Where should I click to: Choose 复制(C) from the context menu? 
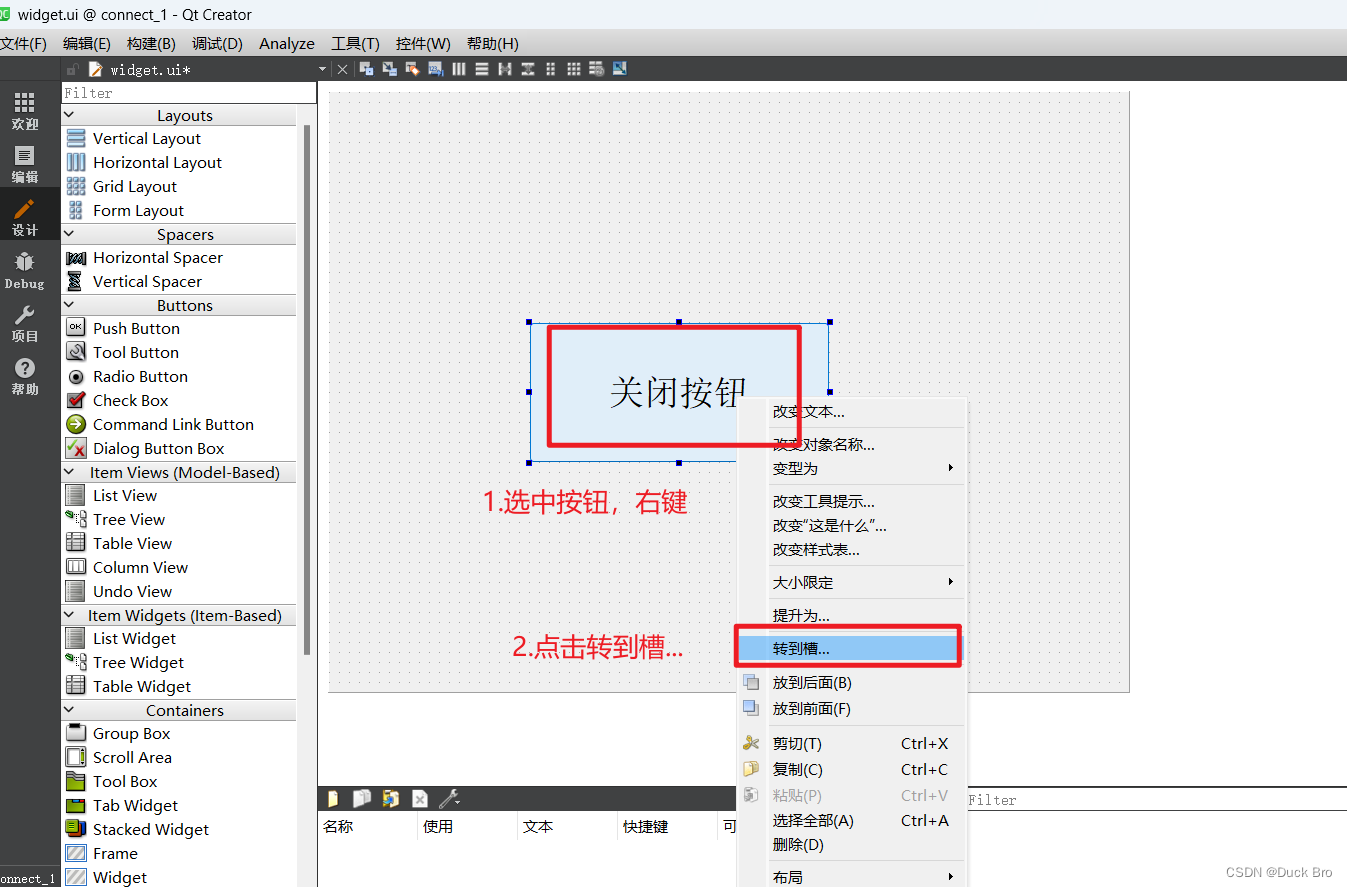coord(852,769)
